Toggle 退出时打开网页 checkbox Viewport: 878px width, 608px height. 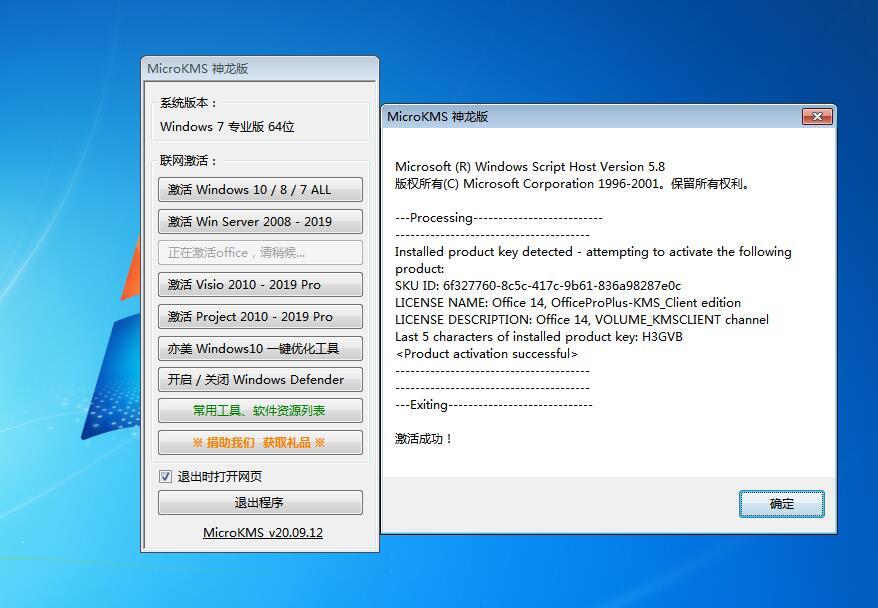click(166, 476)
